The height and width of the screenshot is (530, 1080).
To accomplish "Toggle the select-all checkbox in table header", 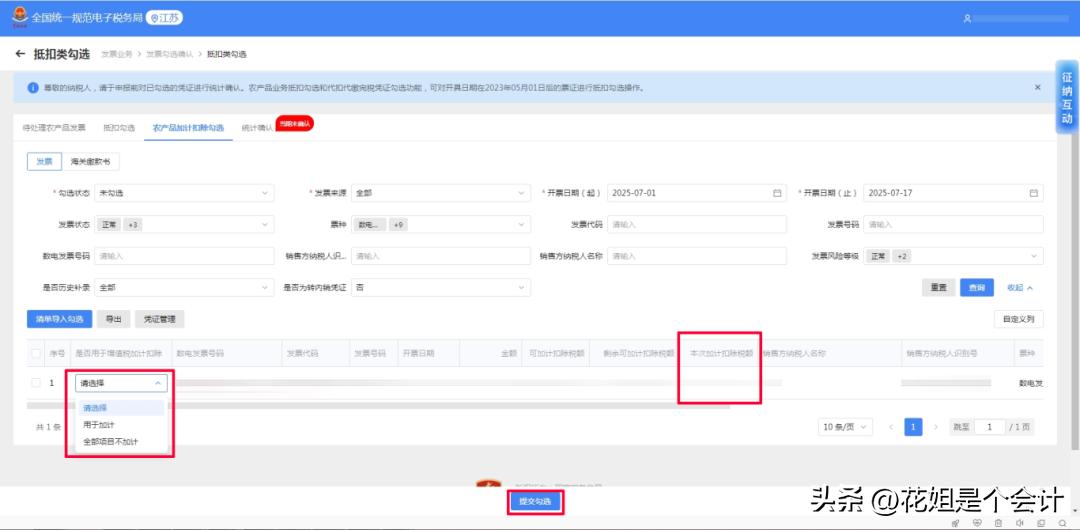I will [x=36, y=354].
